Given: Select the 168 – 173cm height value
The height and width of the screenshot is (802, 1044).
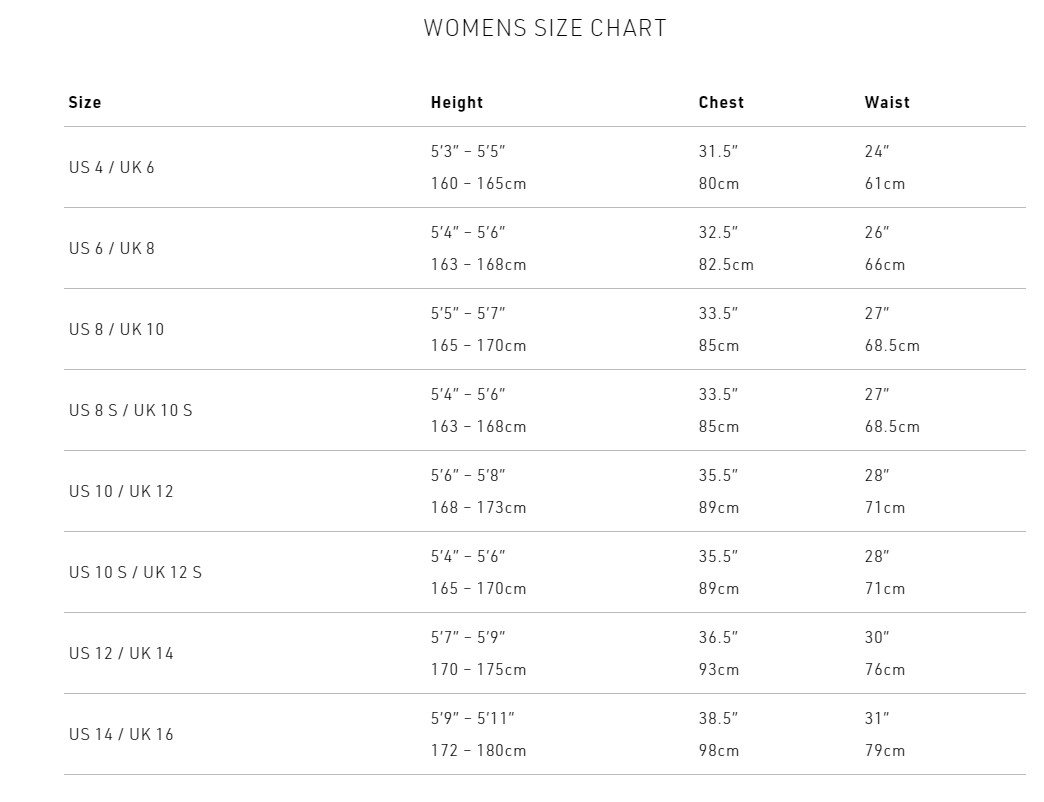Looking at the screenshot, I should click(x=478, y=508).
